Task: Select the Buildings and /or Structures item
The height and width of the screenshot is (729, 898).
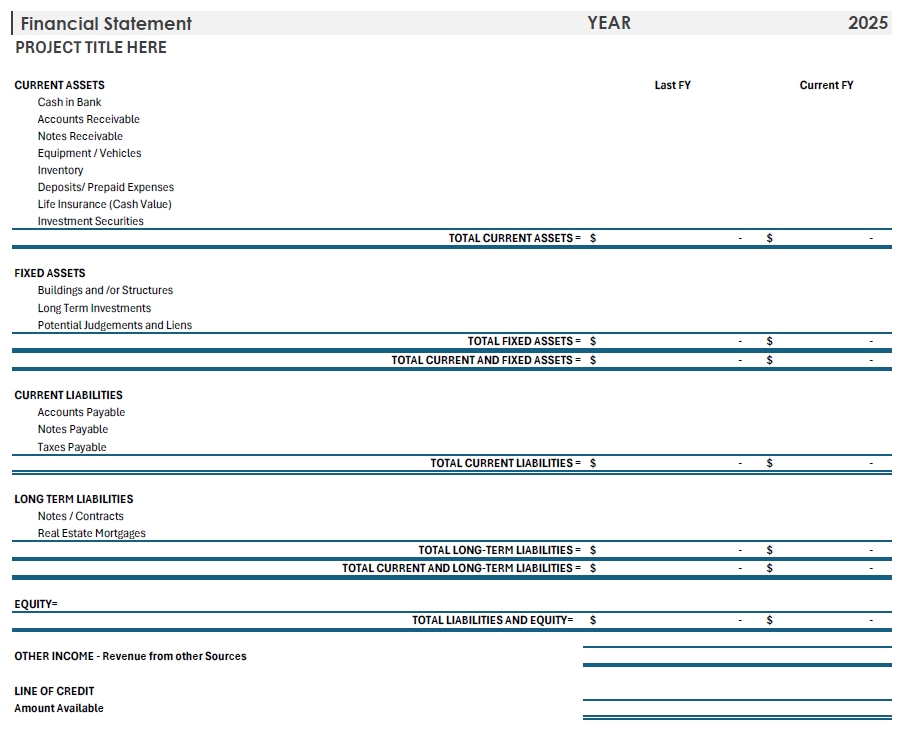Action: point(105,290)
